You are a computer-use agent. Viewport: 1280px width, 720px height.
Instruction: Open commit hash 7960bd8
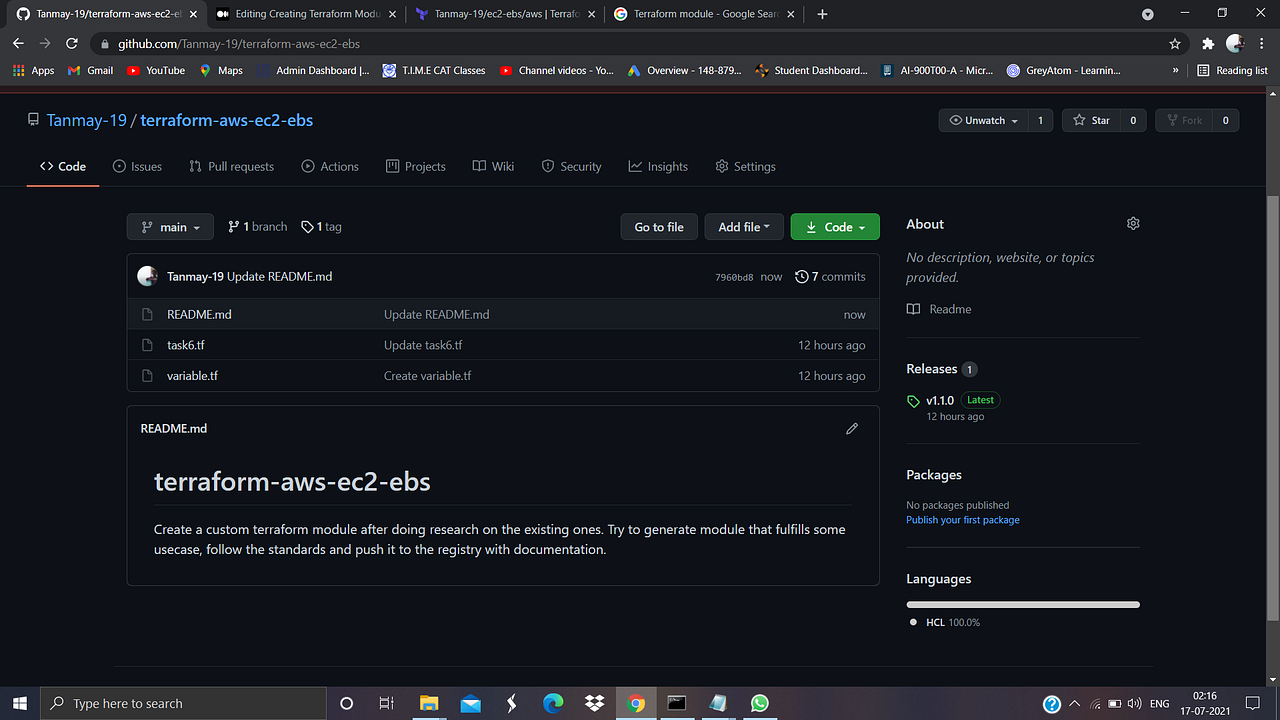coord(734,277)
